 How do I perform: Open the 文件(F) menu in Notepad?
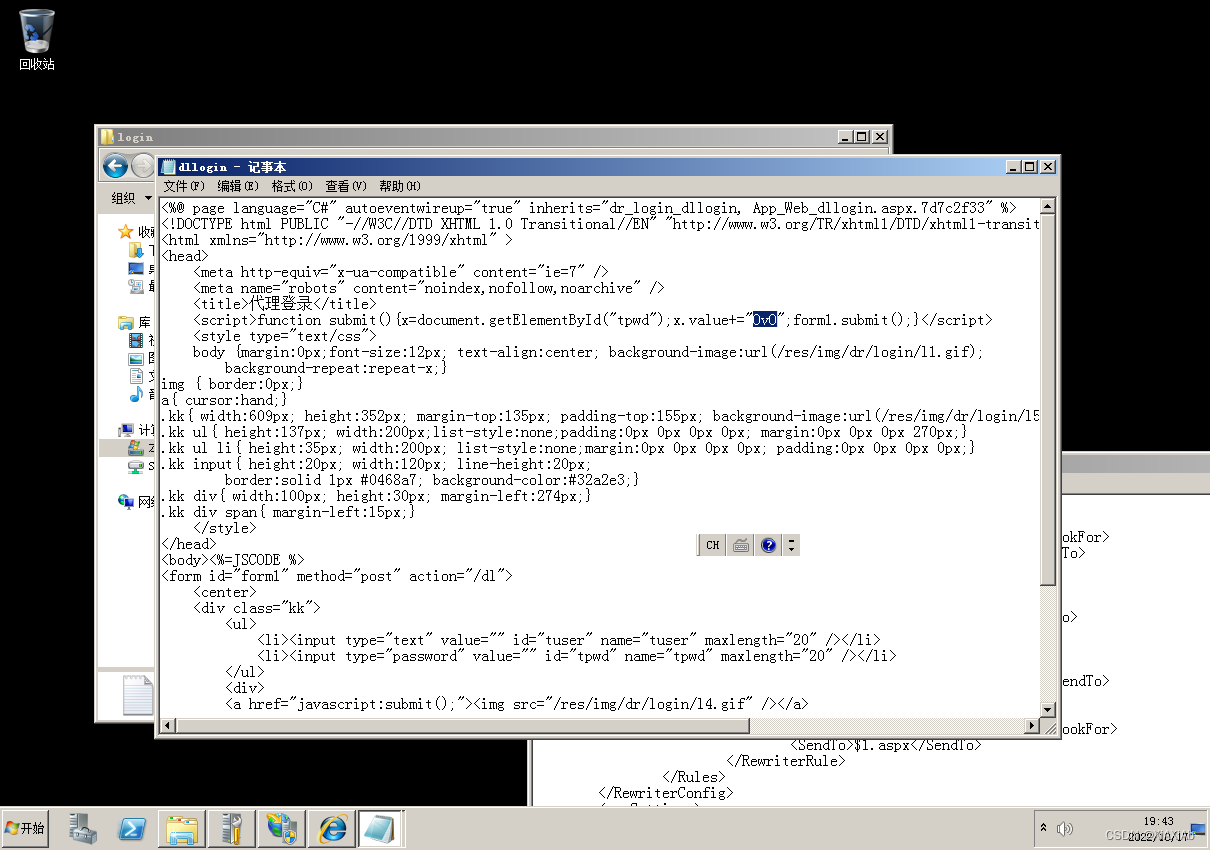pyautogui.click(x=184, y=186)
